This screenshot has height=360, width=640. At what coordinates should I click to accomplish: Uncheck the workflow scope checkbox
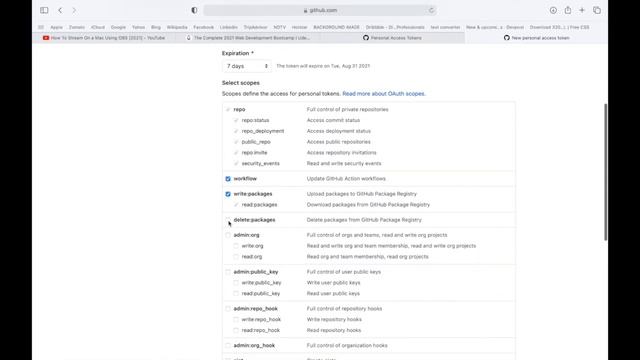228,179
